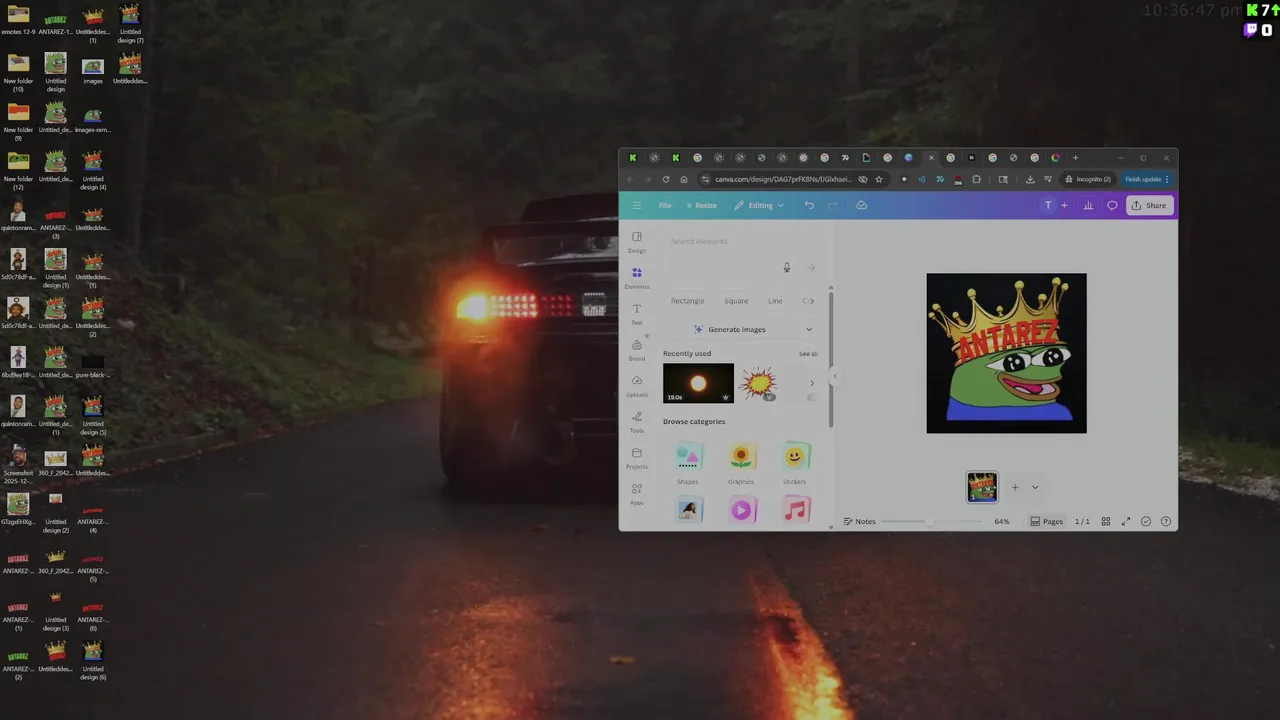Open the Editing mode dropdown
The image size is (1280, 720).
[x=759, y=205]
